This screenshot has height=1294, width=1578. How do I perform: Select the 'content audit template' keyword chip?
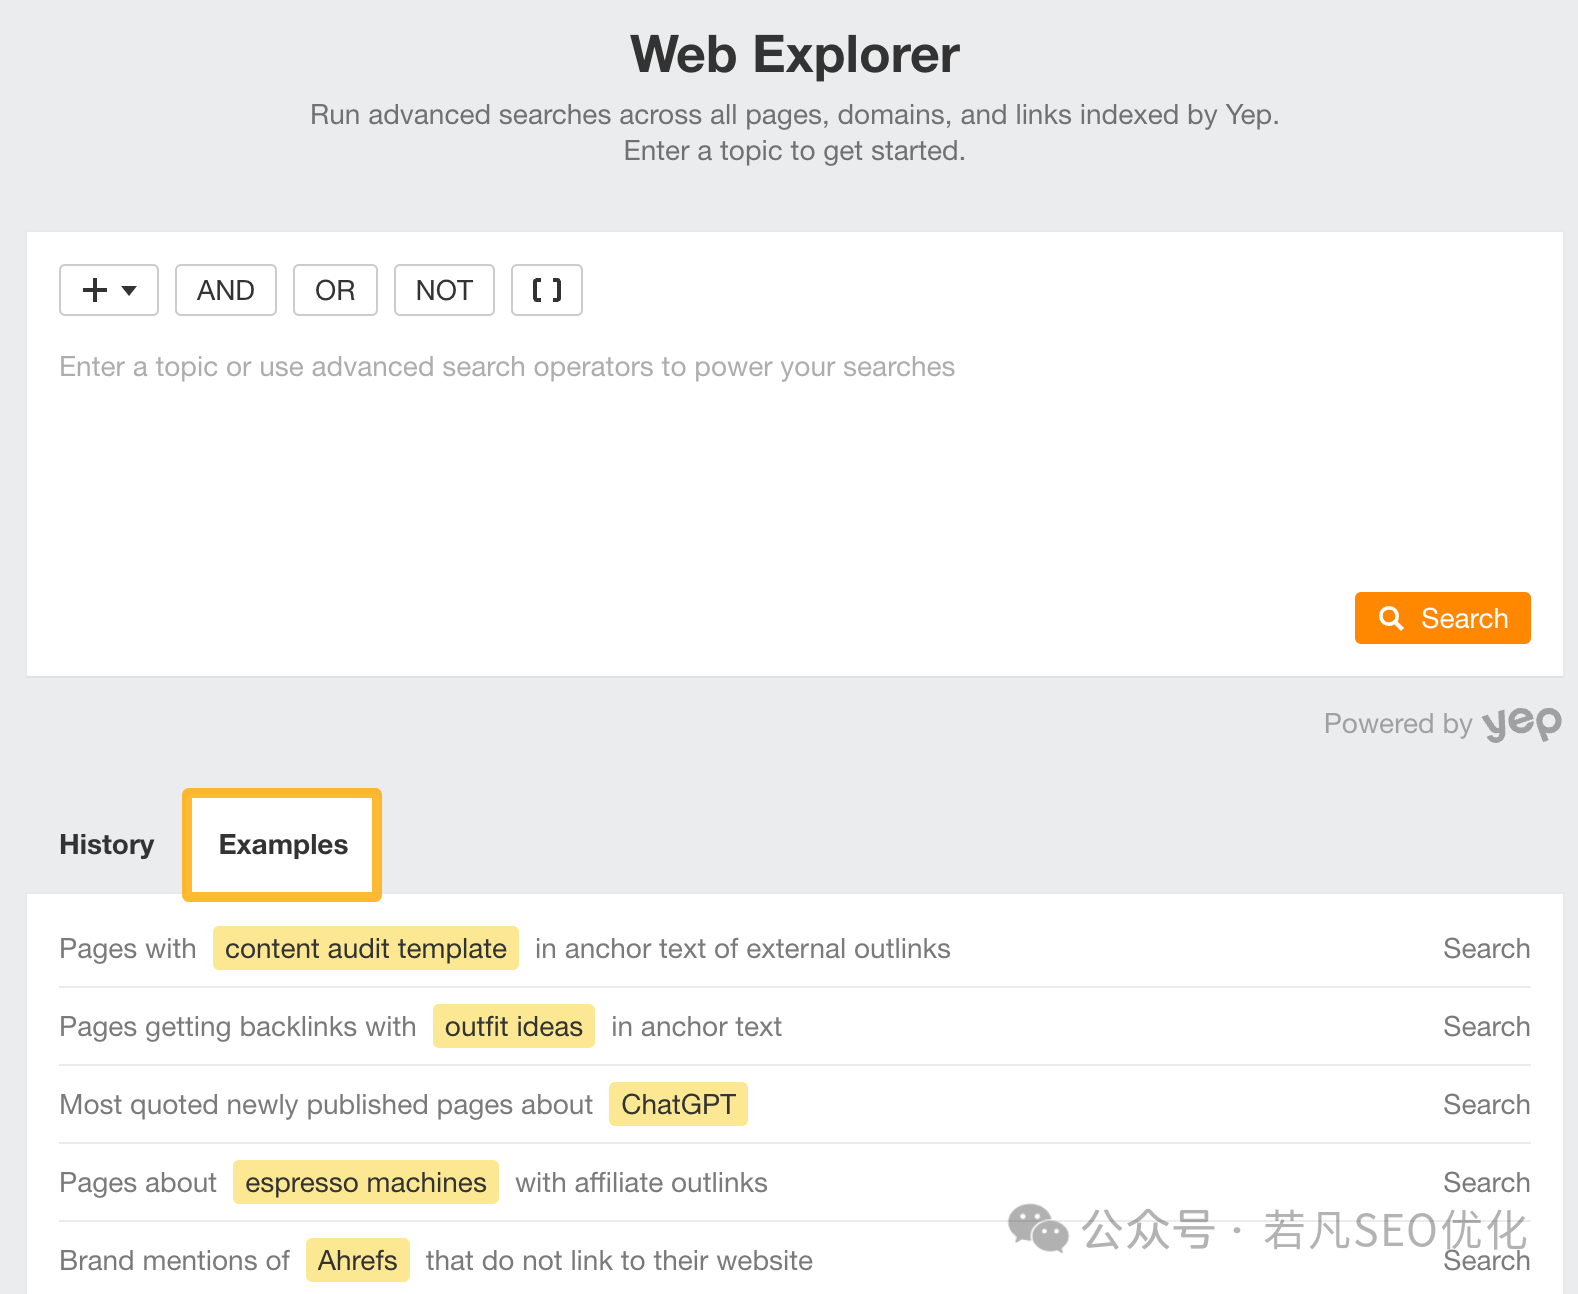pyautogui.click(x=366, y=948)
